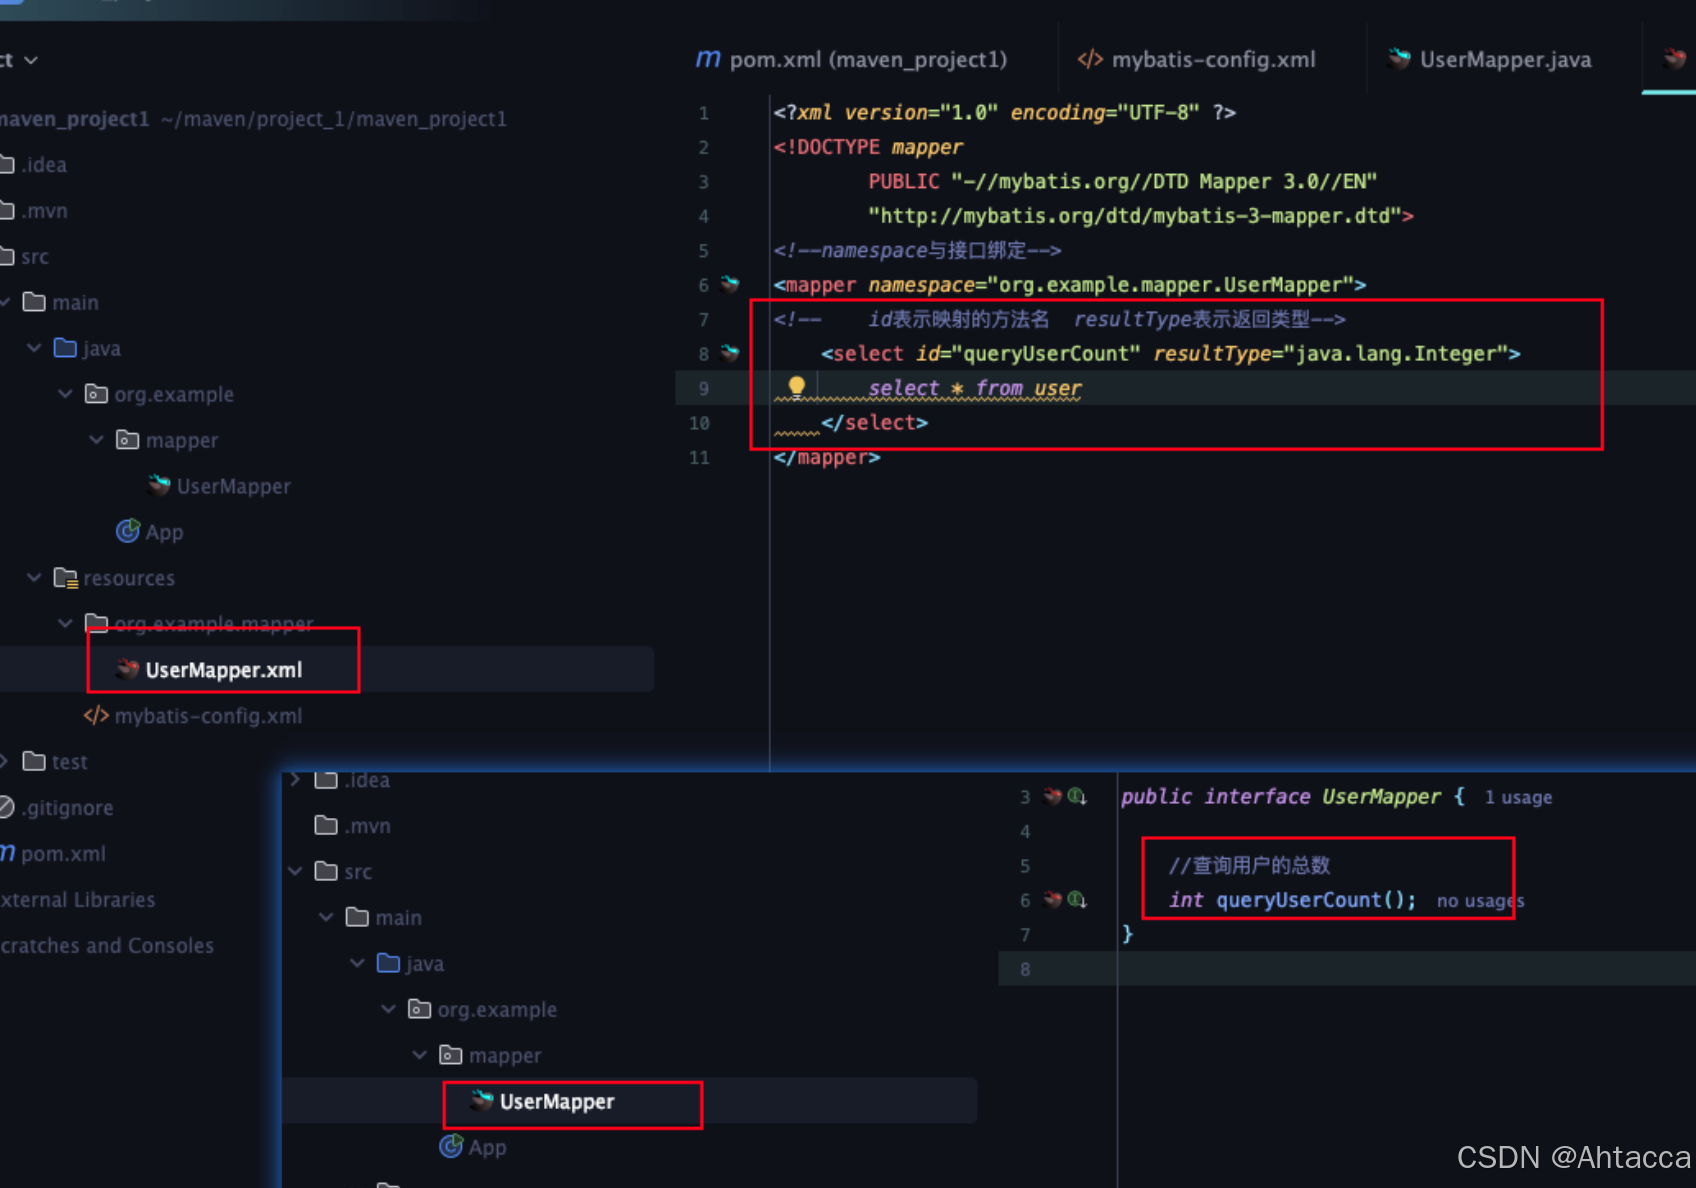Click the 'no usages' hint beside queryUserCount
Viewport: 1696px width, 1188px height.
point(1480,901)
